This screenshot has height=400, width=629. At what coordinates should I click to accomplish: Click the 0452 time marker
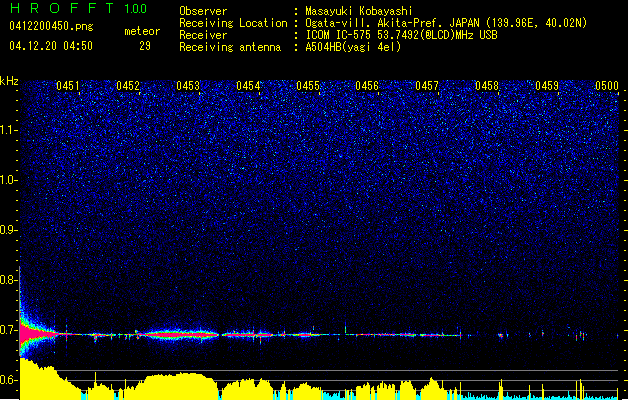128,86
